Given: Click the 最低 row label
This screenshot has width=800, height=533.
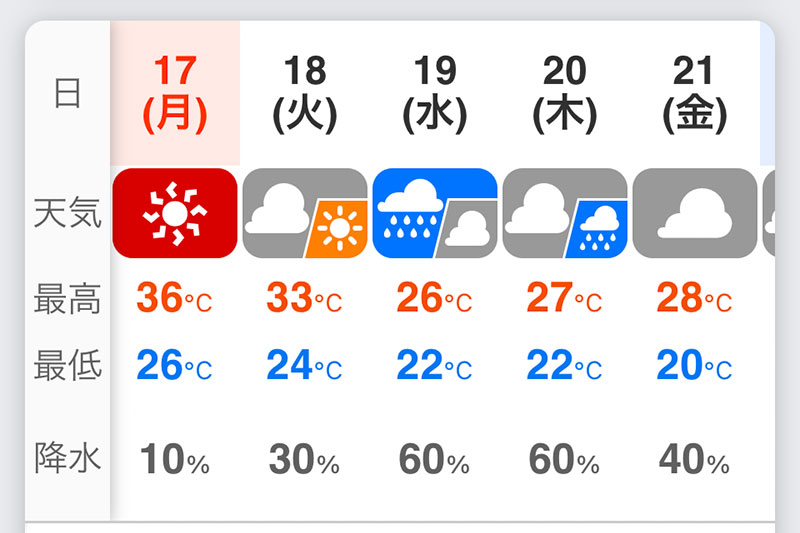Looking at the screenshot, I should coord(68,366).
